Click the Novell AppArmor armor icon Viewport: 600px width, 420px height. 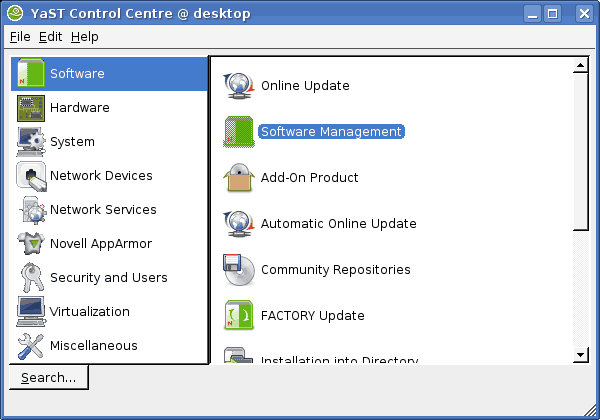(31, 243)
